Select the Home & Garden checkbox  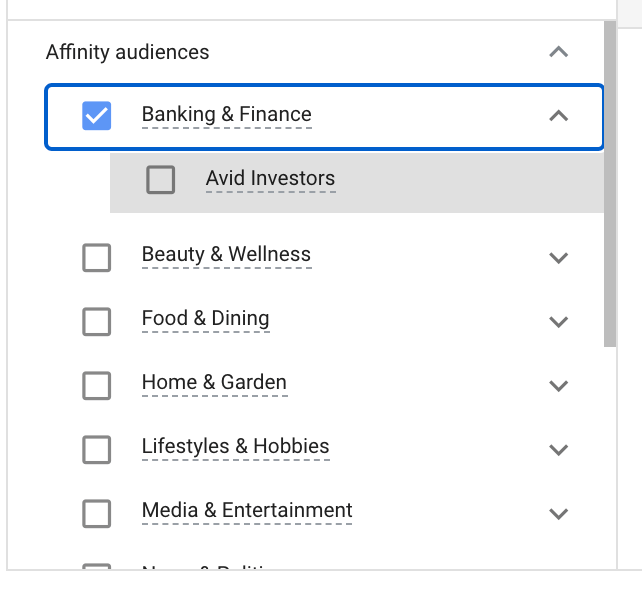[x=97, y=386]
